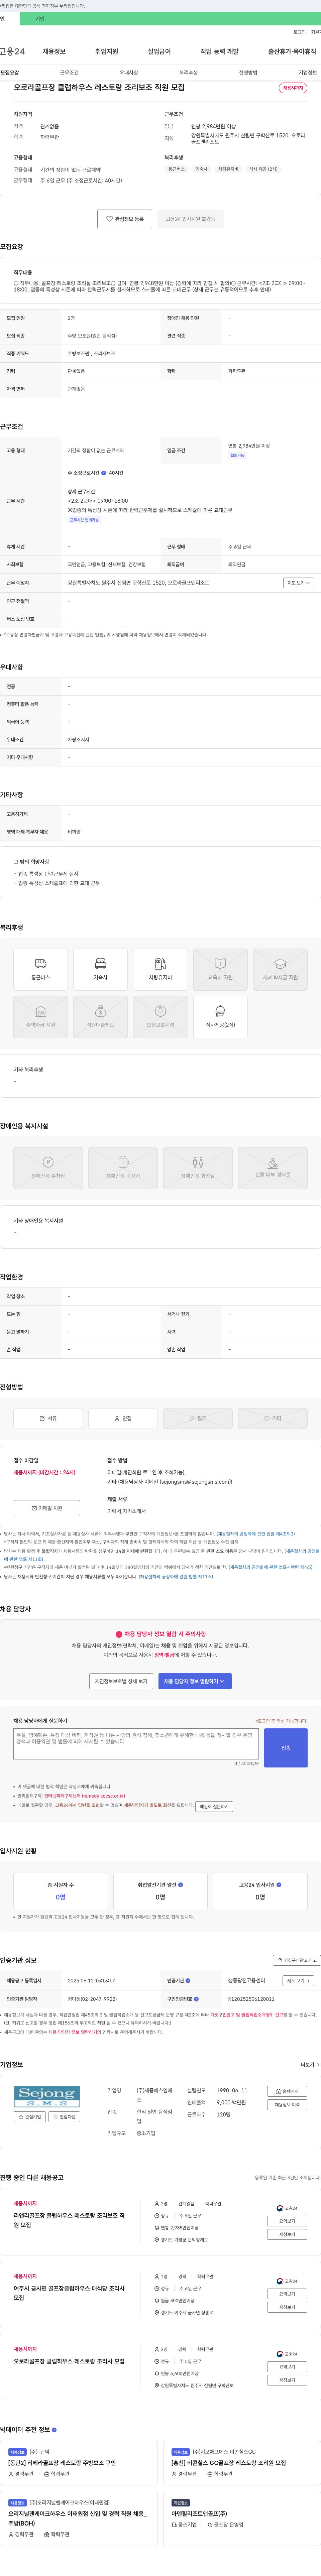Open the 출산휴가·육아휴직 menu
Image resolution: width=321 pixels, height=2576 pixels.
pos(292,51)
